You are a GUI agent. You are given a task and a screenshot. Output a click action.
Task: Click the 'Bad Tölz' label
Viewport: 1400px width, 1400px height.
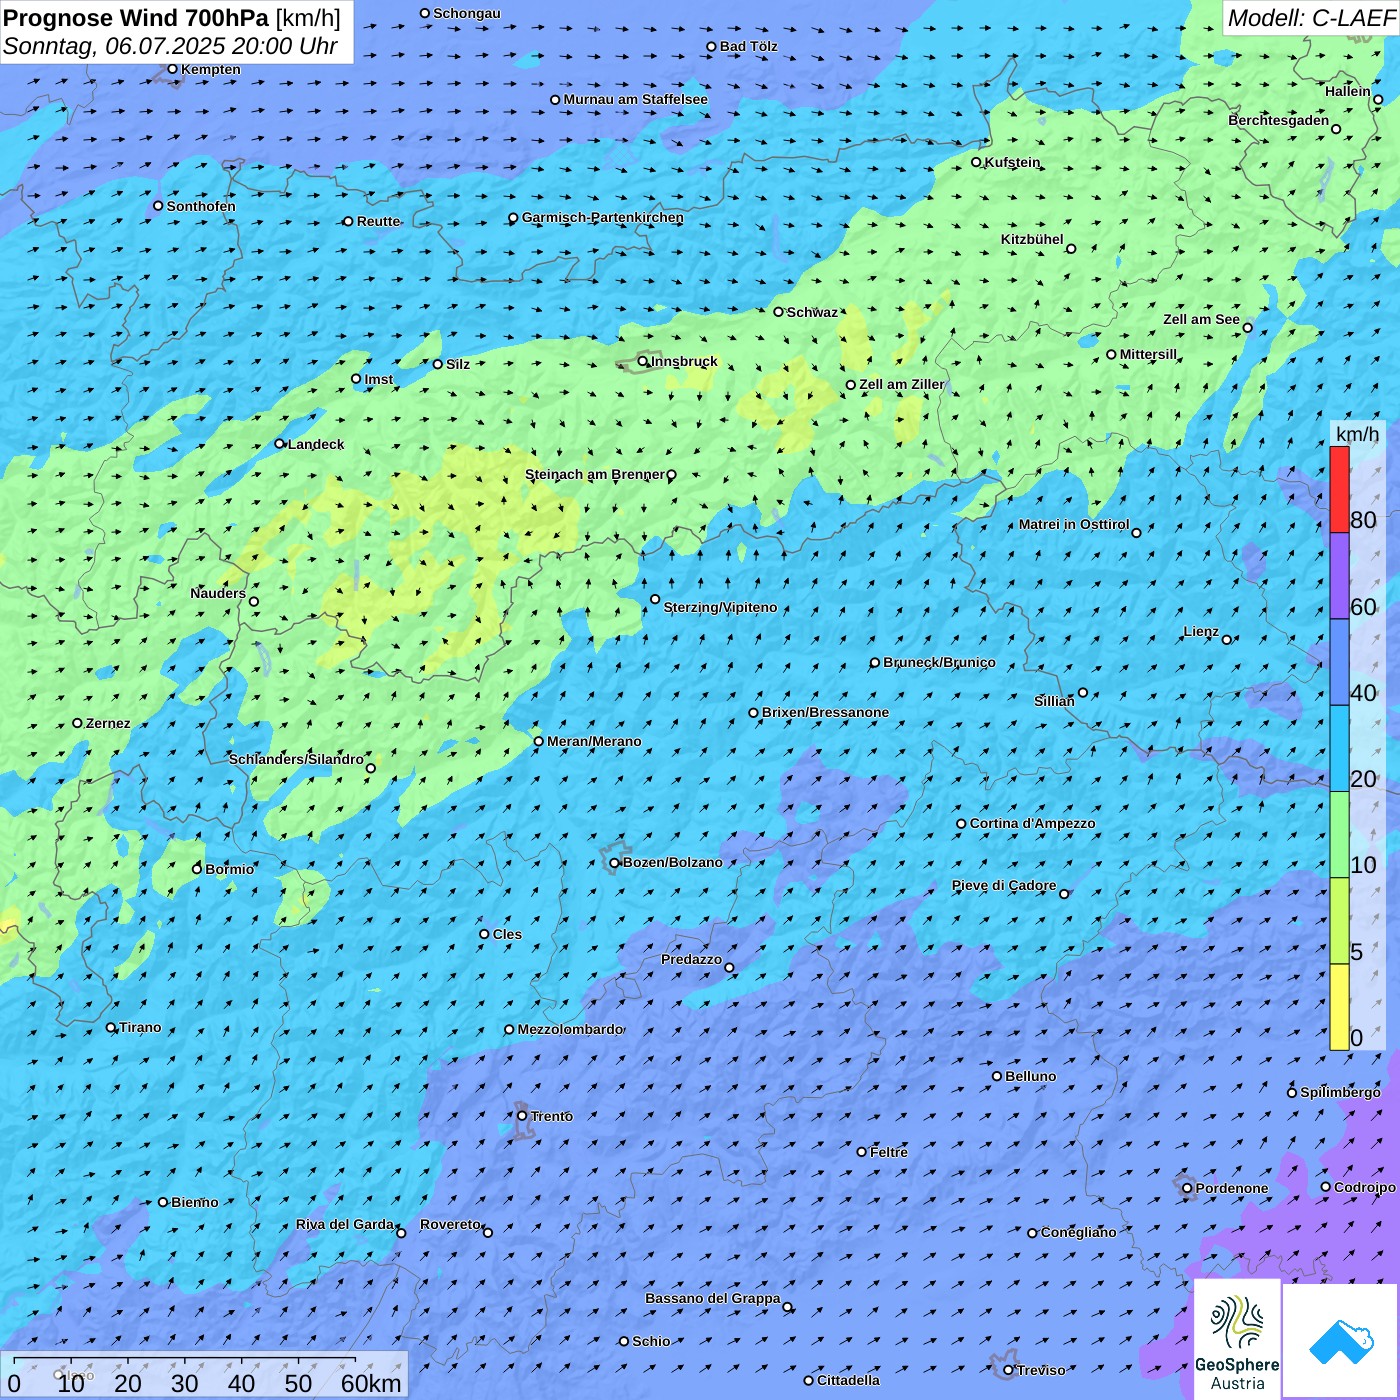click(749, 46)
